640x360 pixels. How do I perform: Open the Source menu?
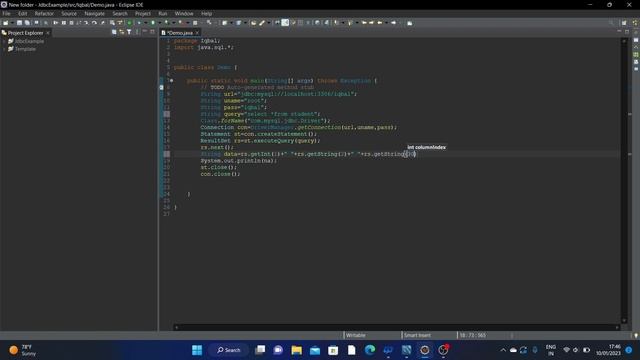69,13
